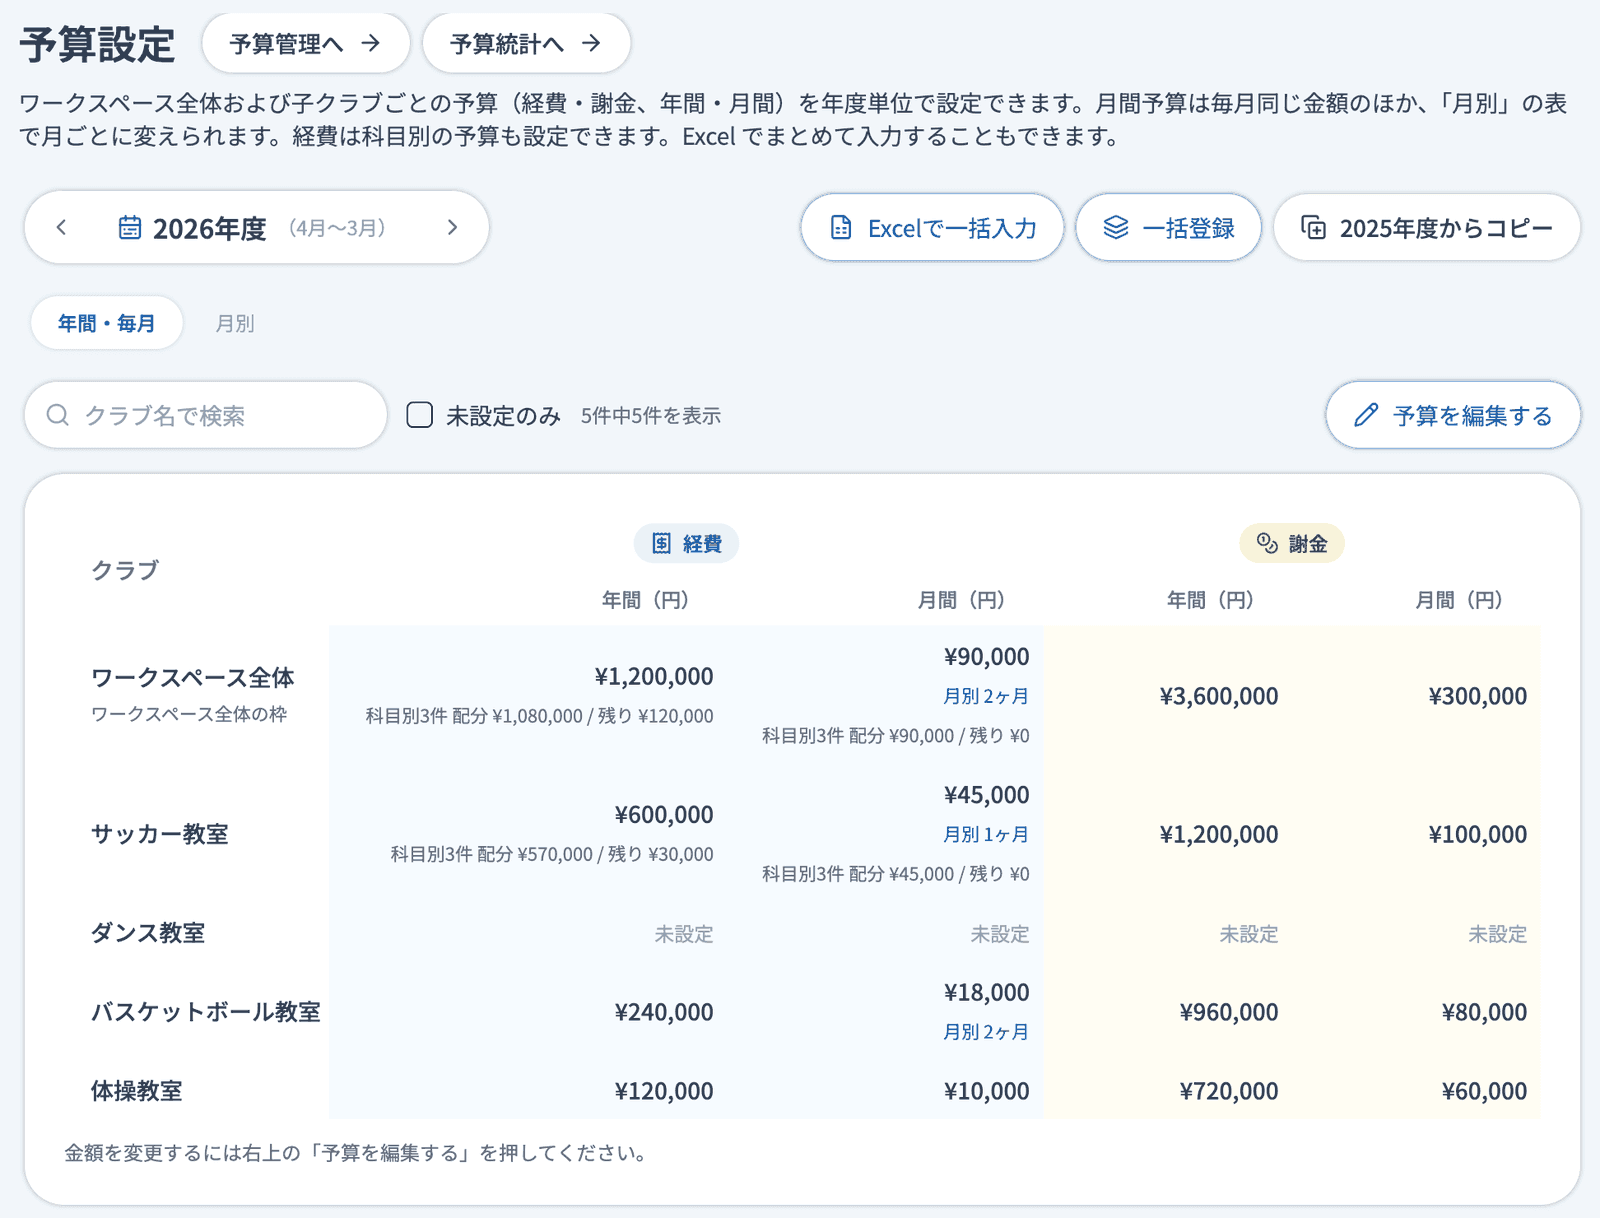
Task: Select the ダンス教室 row name
Action: pos(148,933)
